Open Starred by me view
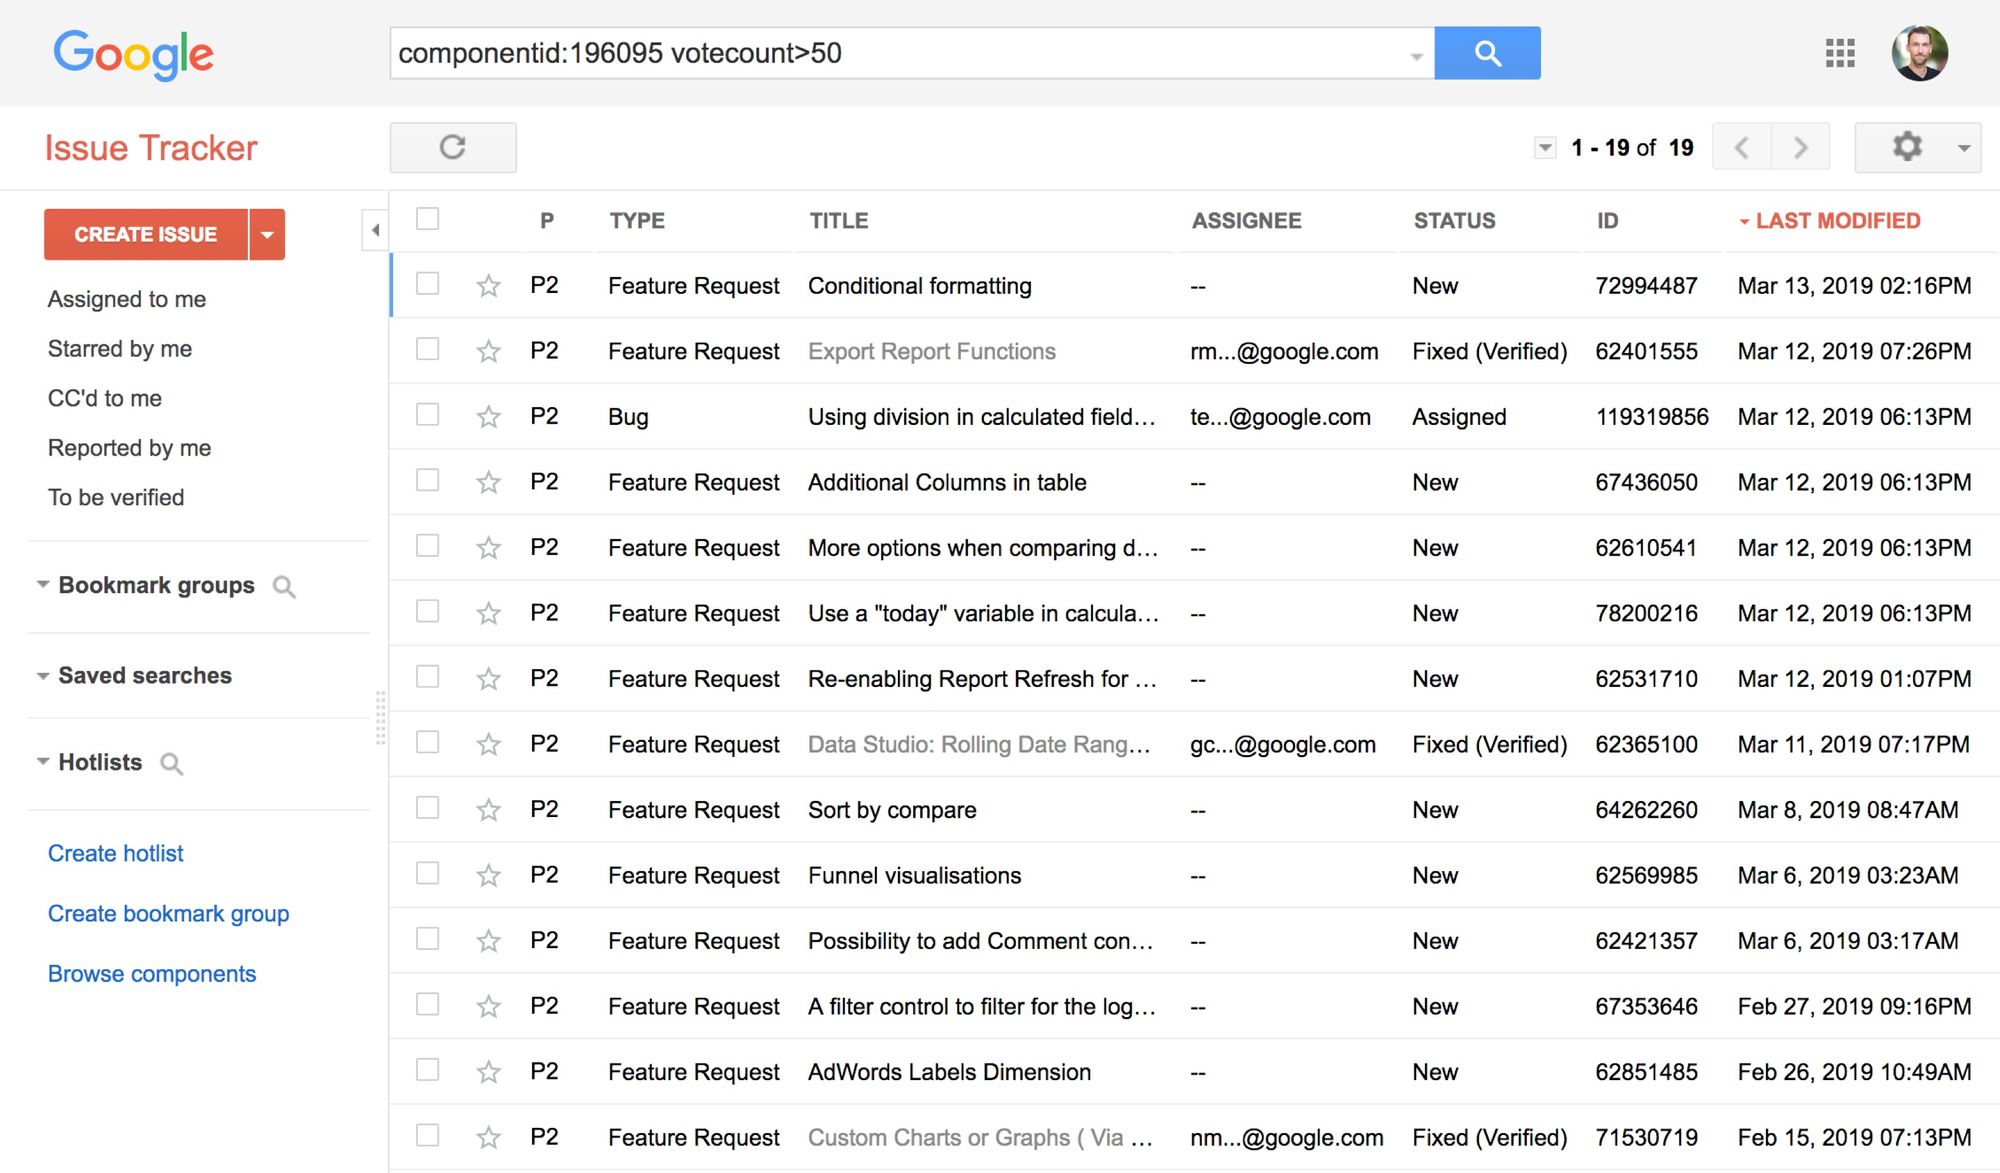This screenshot has width=2000, height=1173. point(120,349)
